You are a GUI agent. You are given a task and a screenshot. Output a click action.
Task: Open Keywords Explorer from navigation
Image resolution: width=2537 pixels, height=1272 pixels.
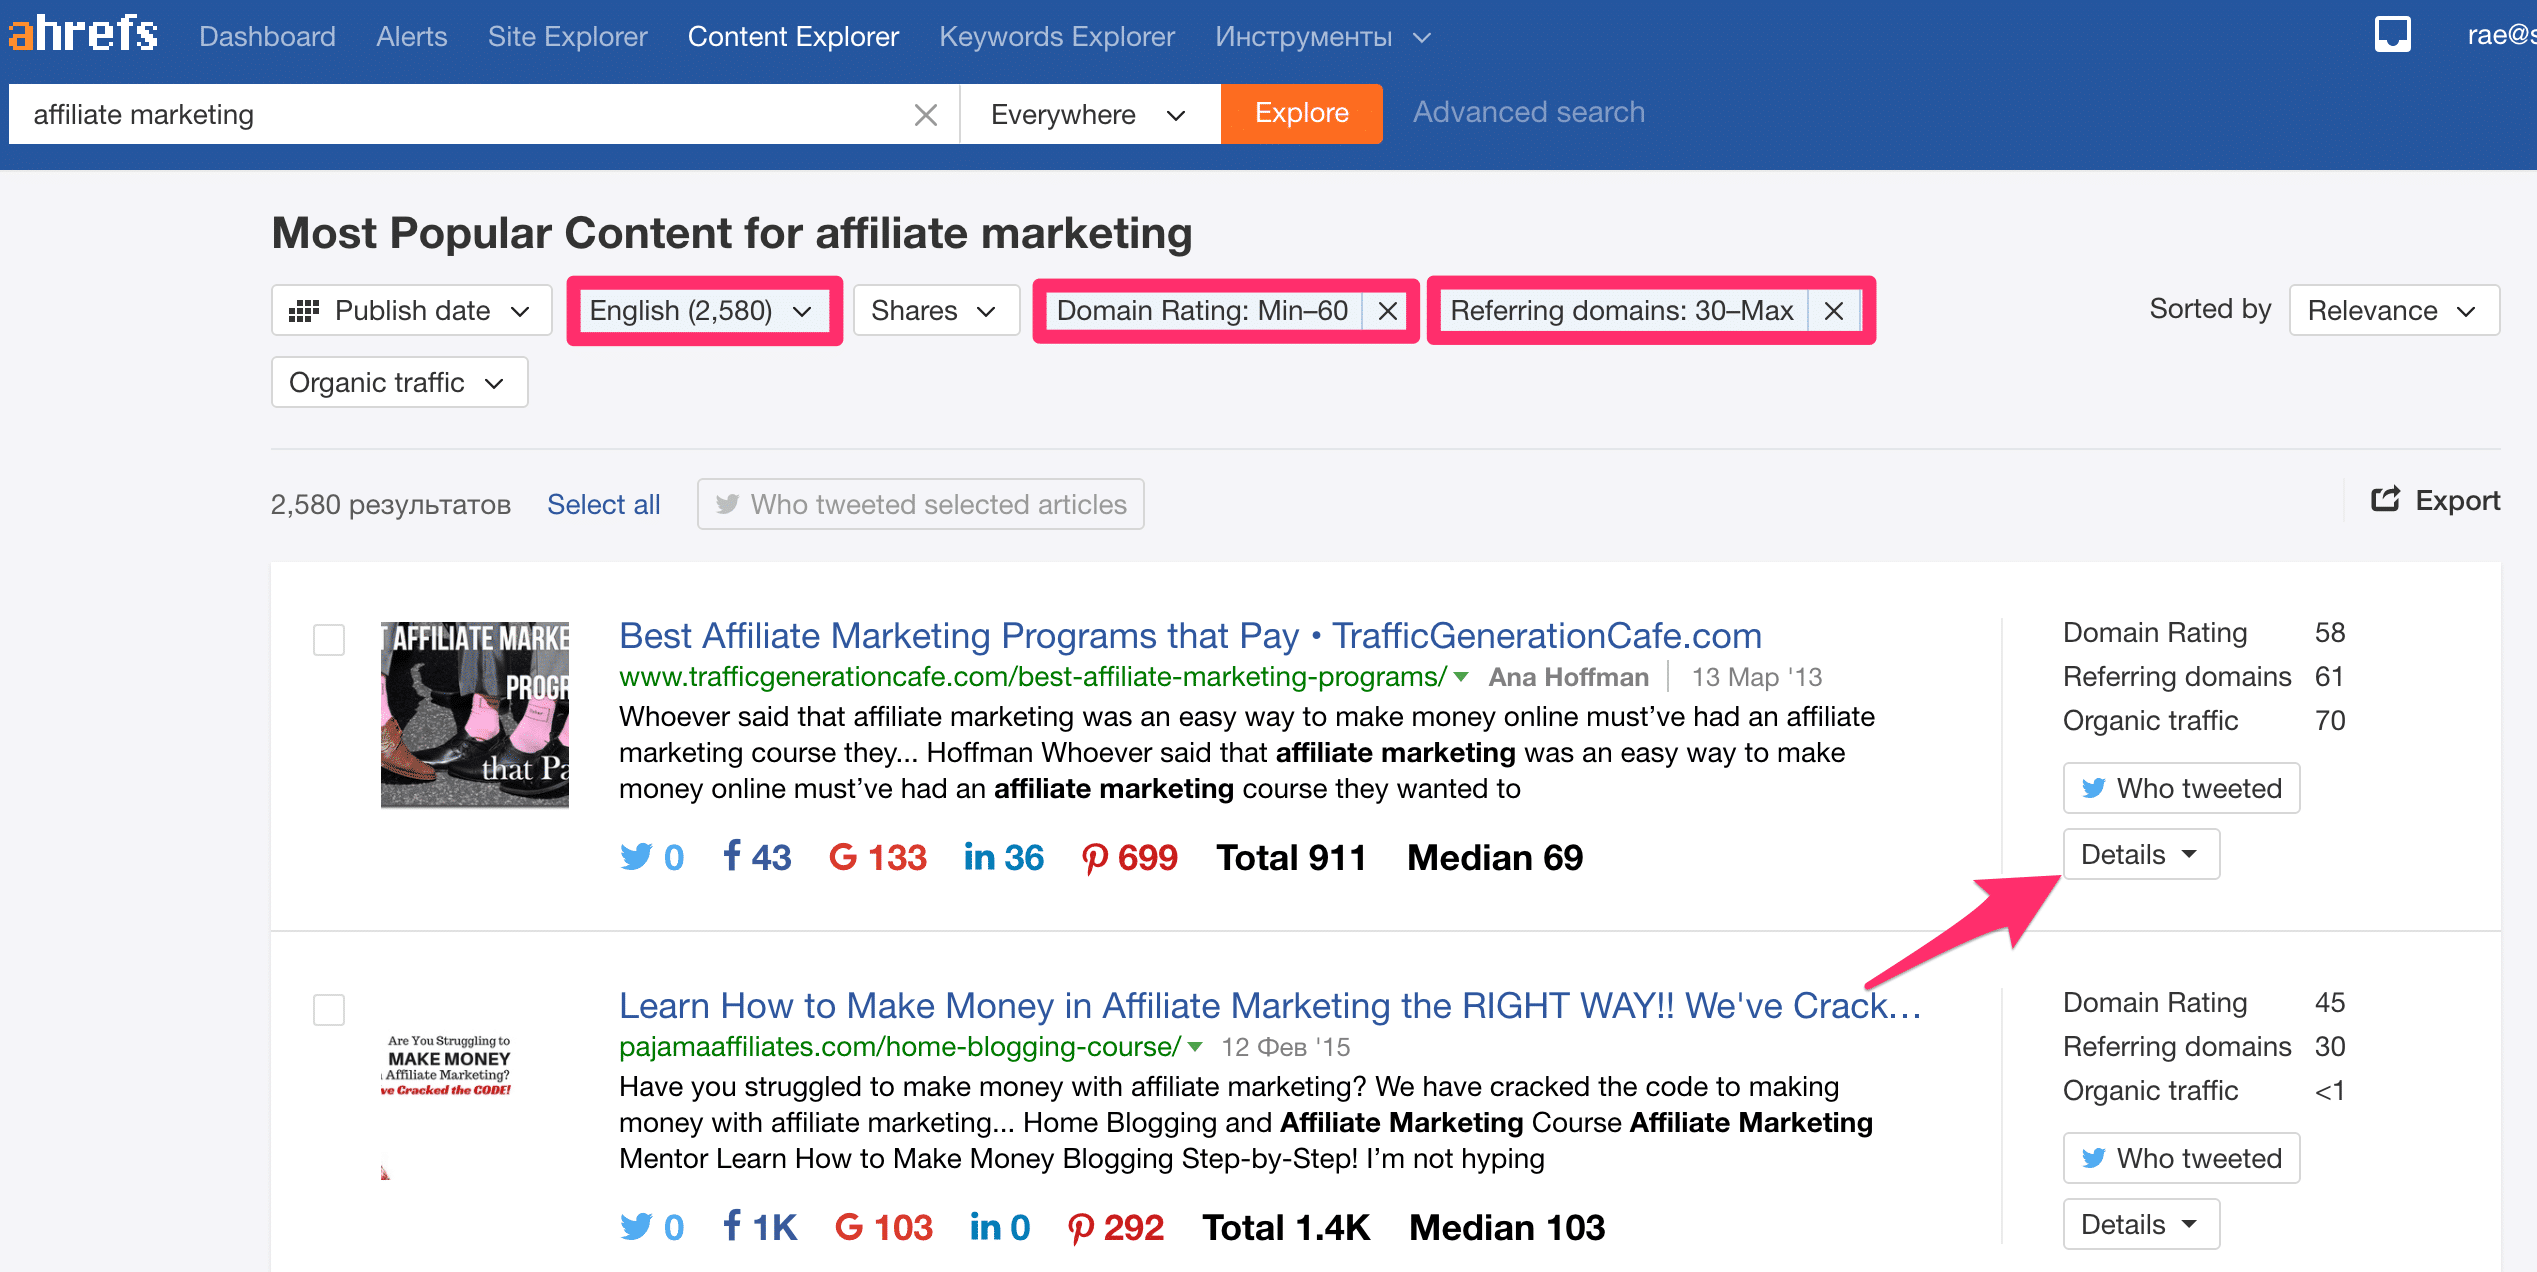(1056, 37)
